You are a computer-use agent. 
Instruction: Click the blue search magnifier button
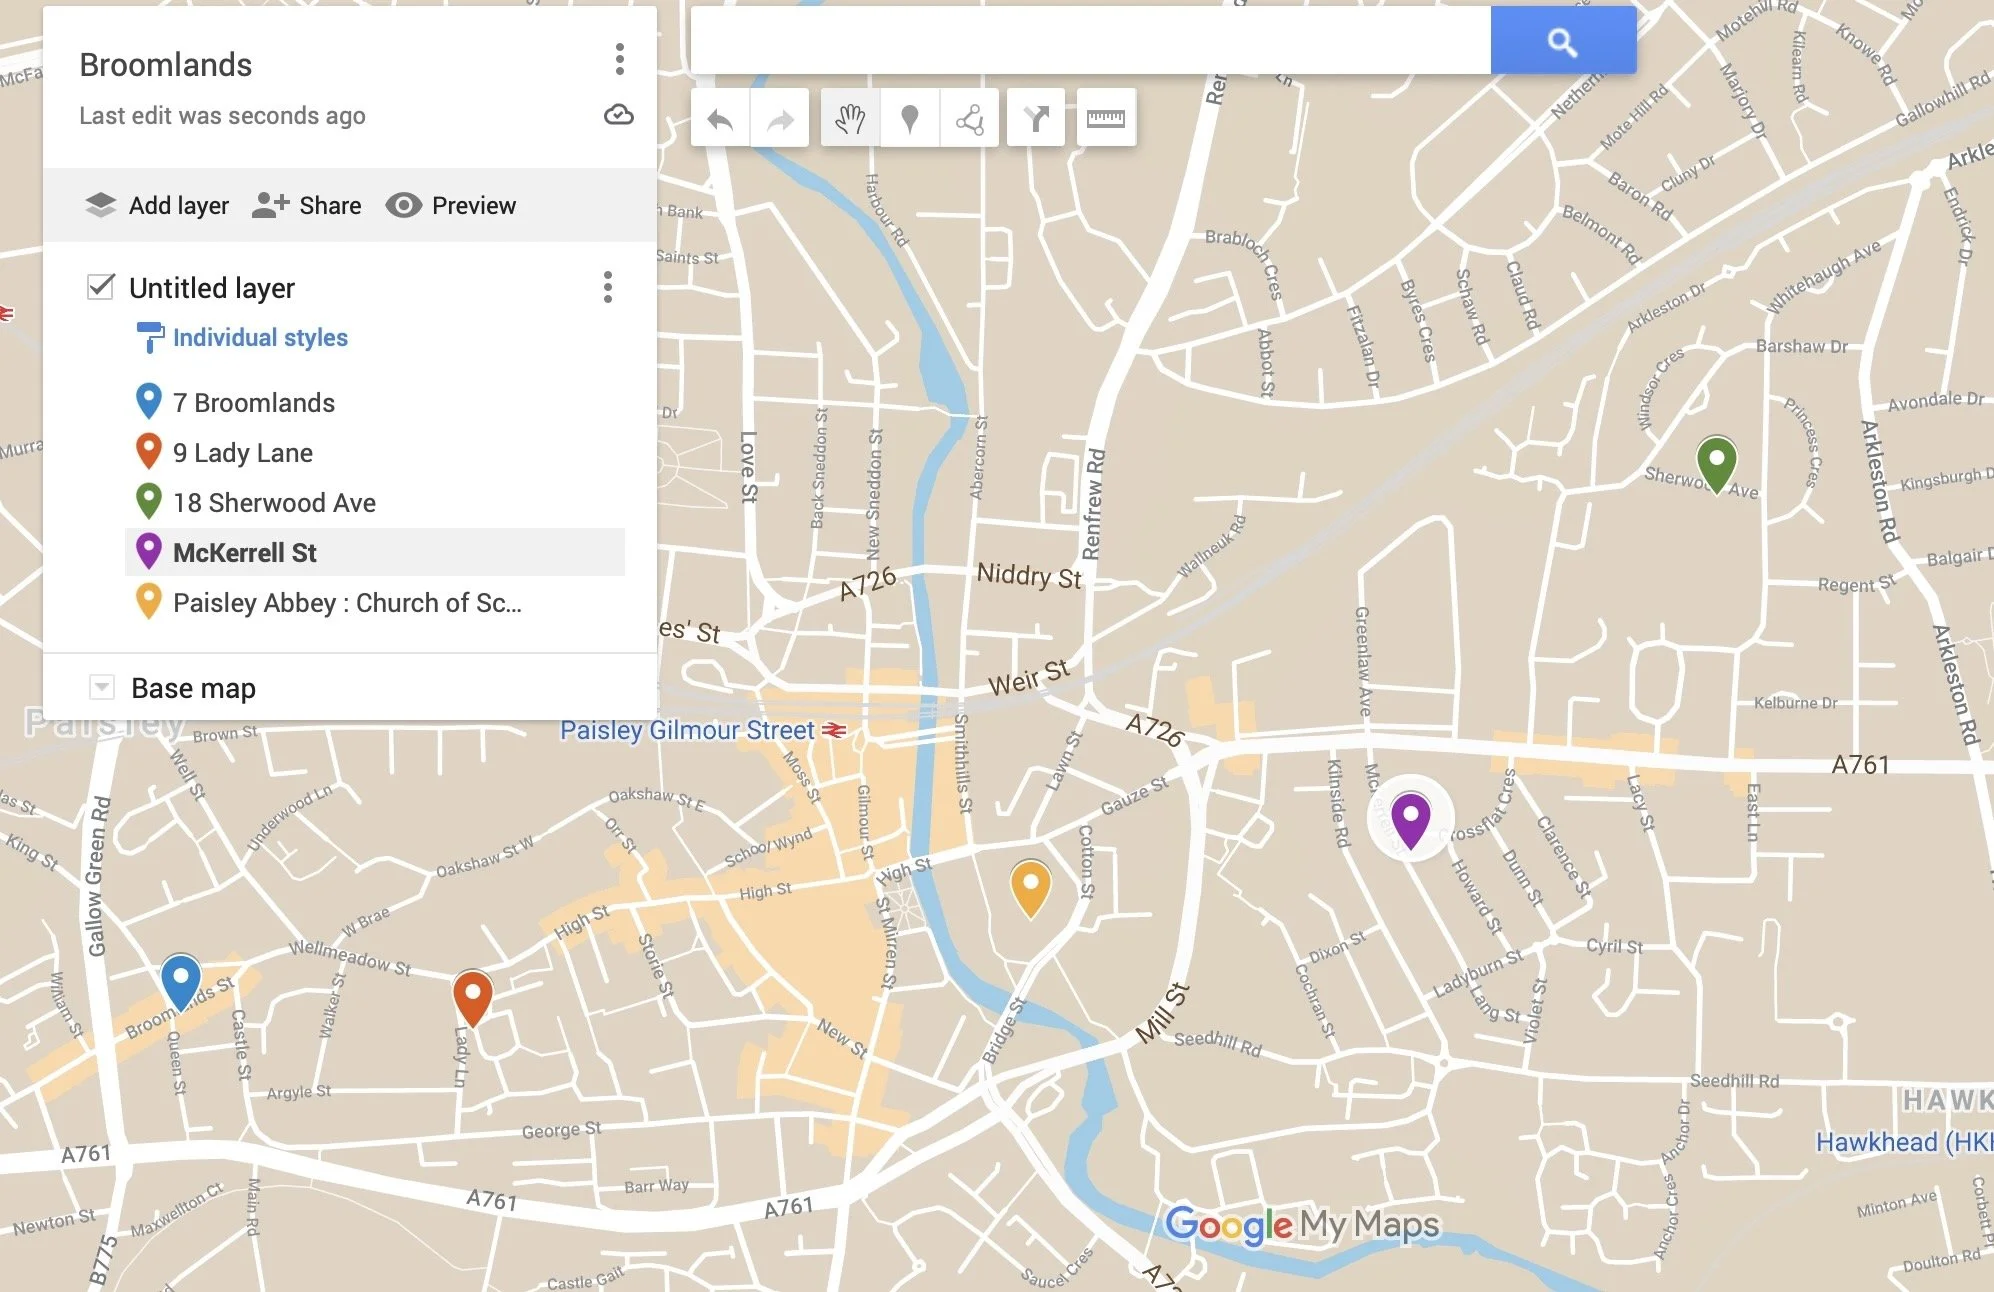[x=1563, y=42]
